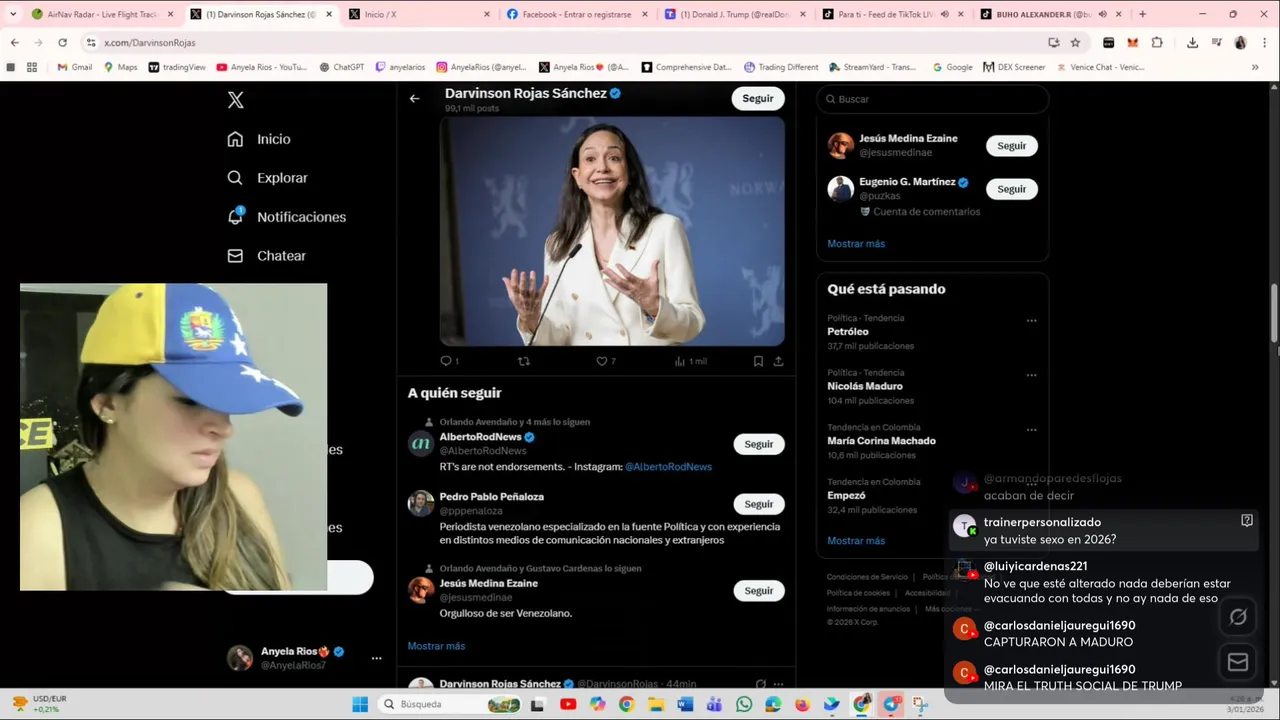Switch to AirNav Radar browser tab
Image resolution: width=1280 pixels, height=720 pixels.
pyautogui.click(x=102, y=14)
